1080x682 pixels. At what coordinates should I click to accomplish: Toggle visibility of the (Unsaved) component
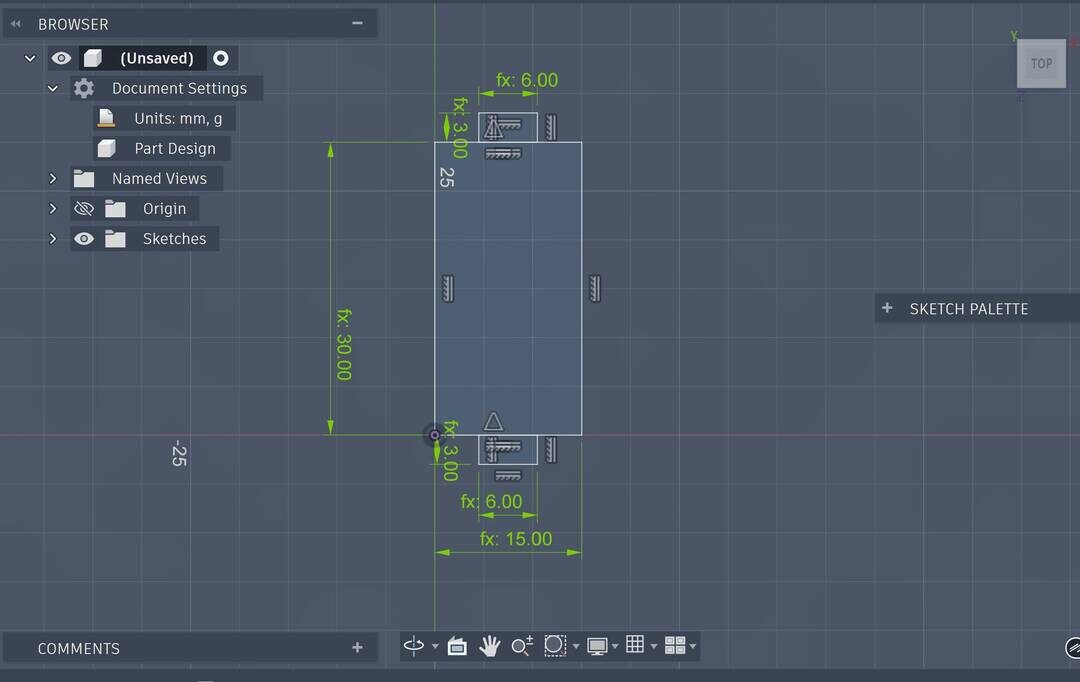coord(61,58)
